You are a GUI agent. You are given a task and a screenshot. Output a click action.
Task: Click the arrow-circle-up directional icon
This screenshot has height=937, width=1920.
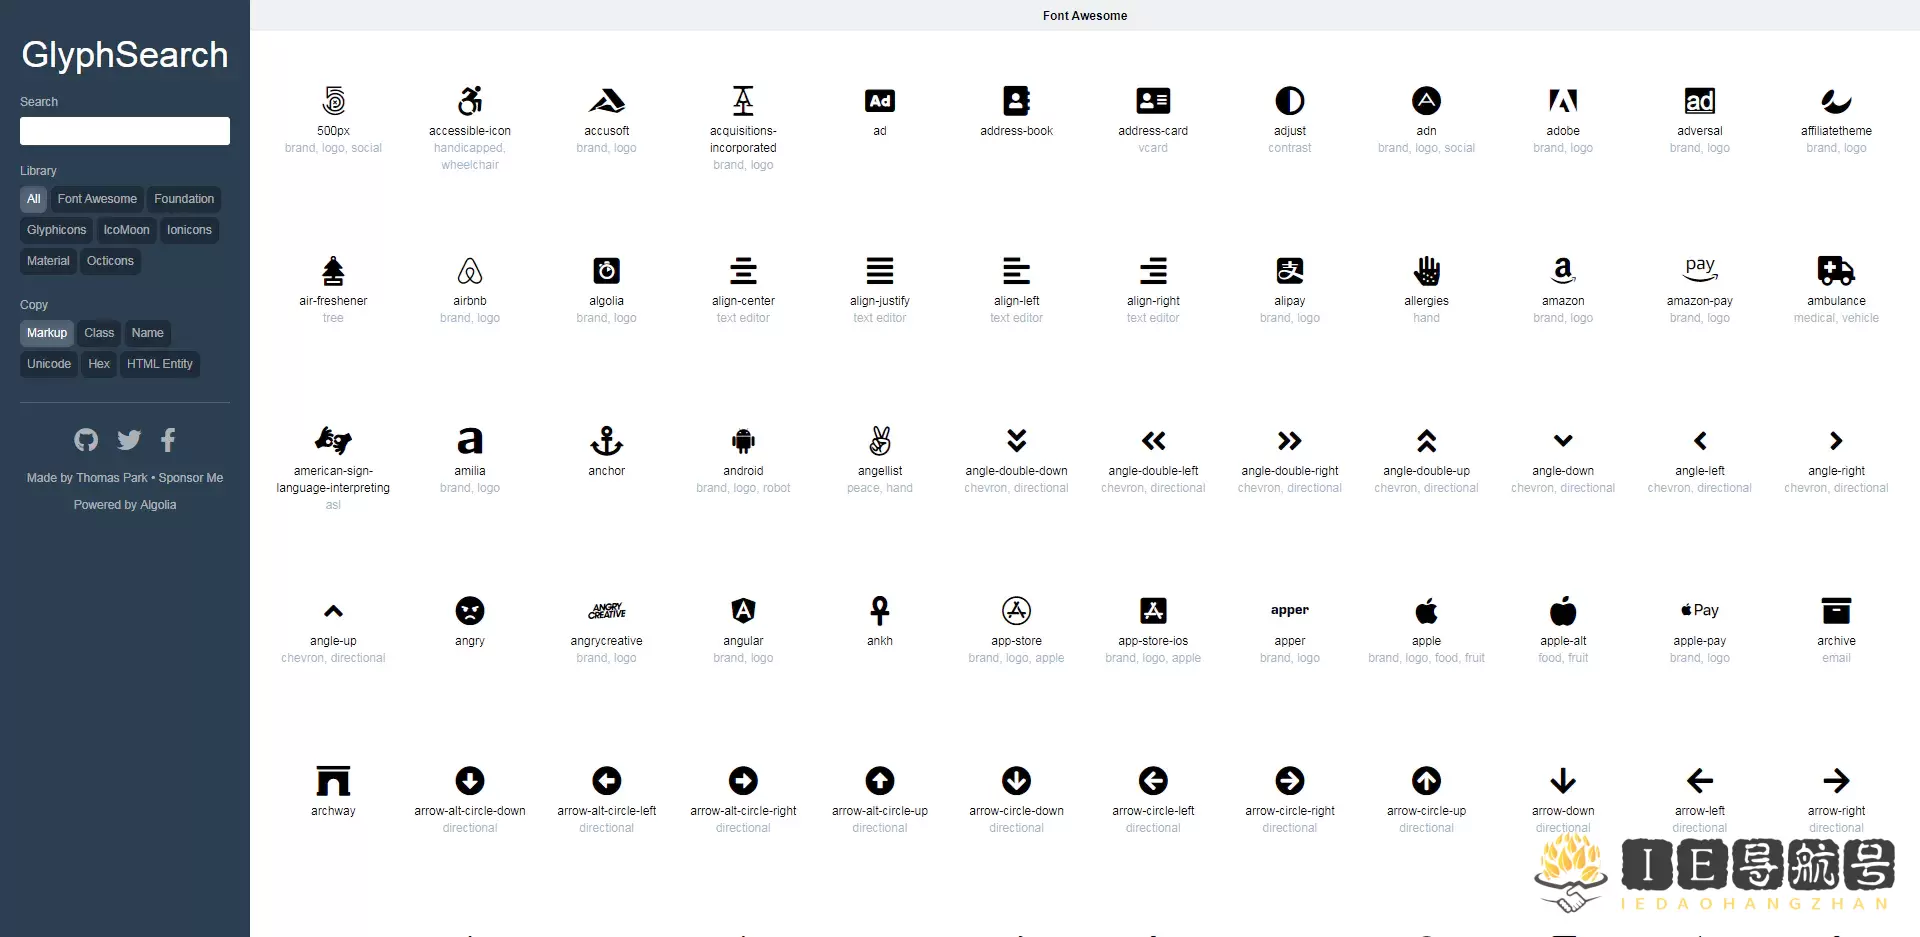[1426, 781]
